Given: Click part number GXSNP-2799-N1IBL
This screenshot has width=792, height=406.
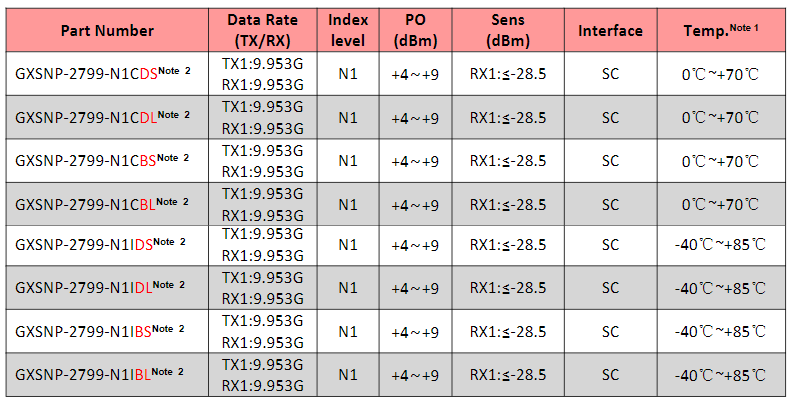Looking at the screenshot, I should pyautogui.click(x=100, y=374).
